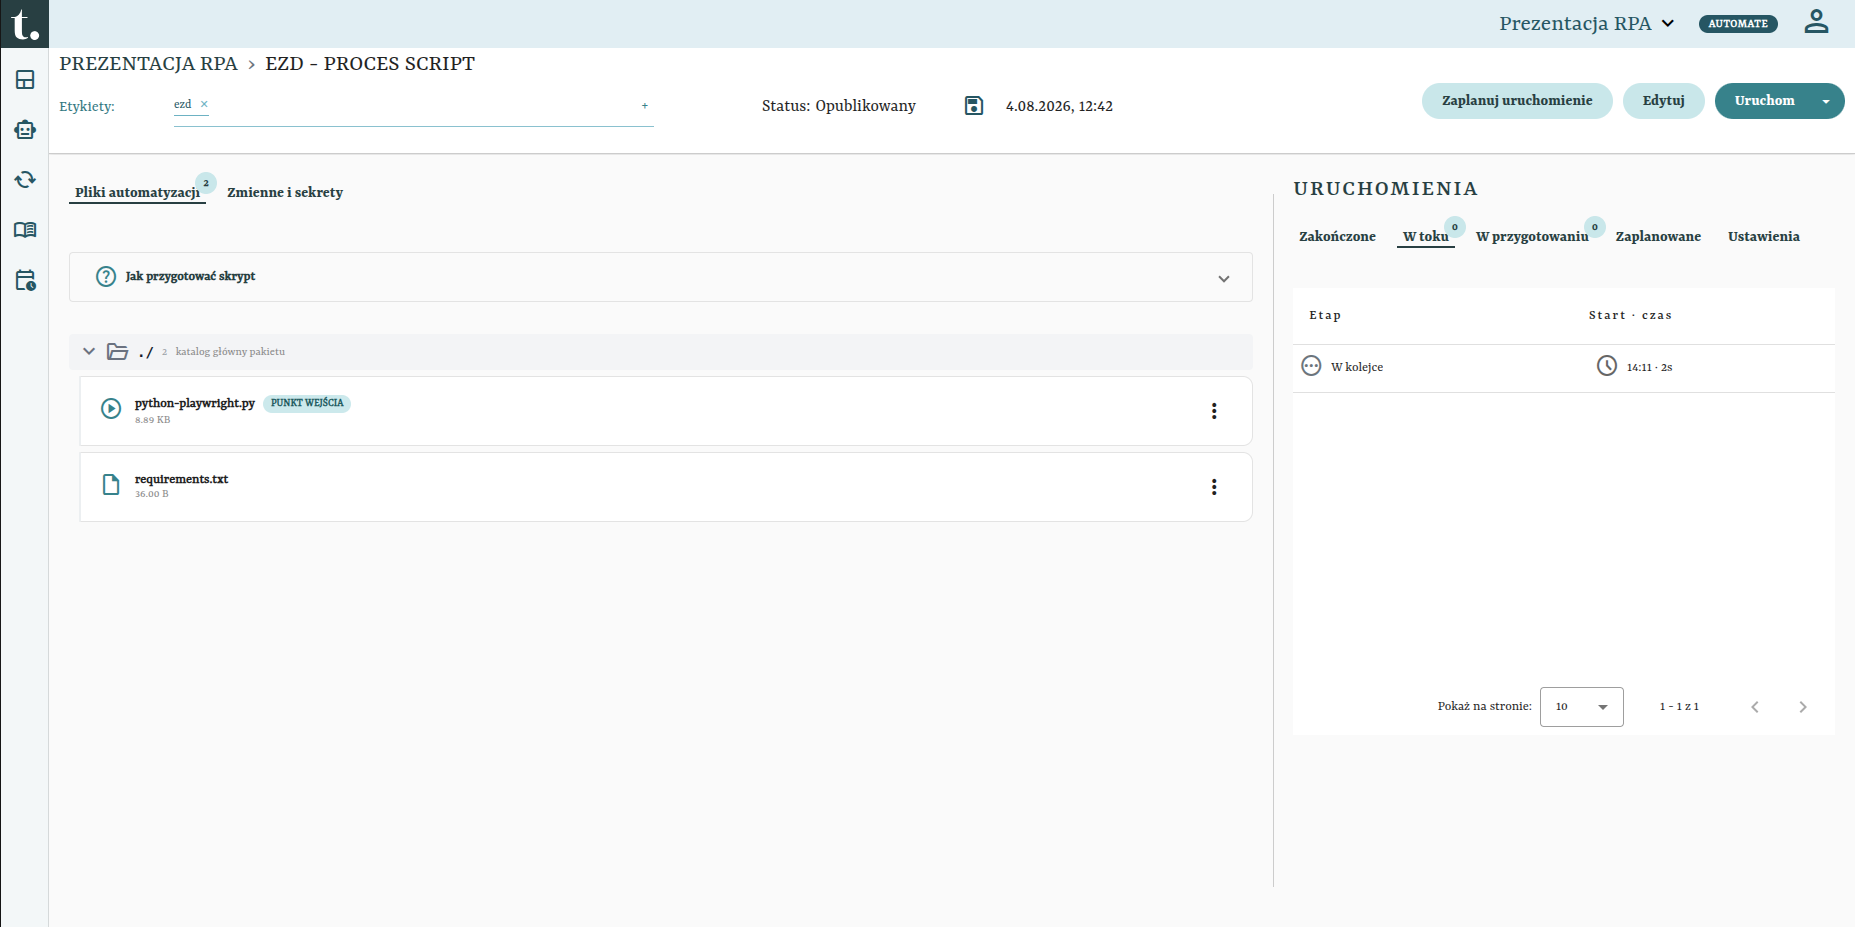Open the rows-per-page dropdown showing 10

point(1582,707)
